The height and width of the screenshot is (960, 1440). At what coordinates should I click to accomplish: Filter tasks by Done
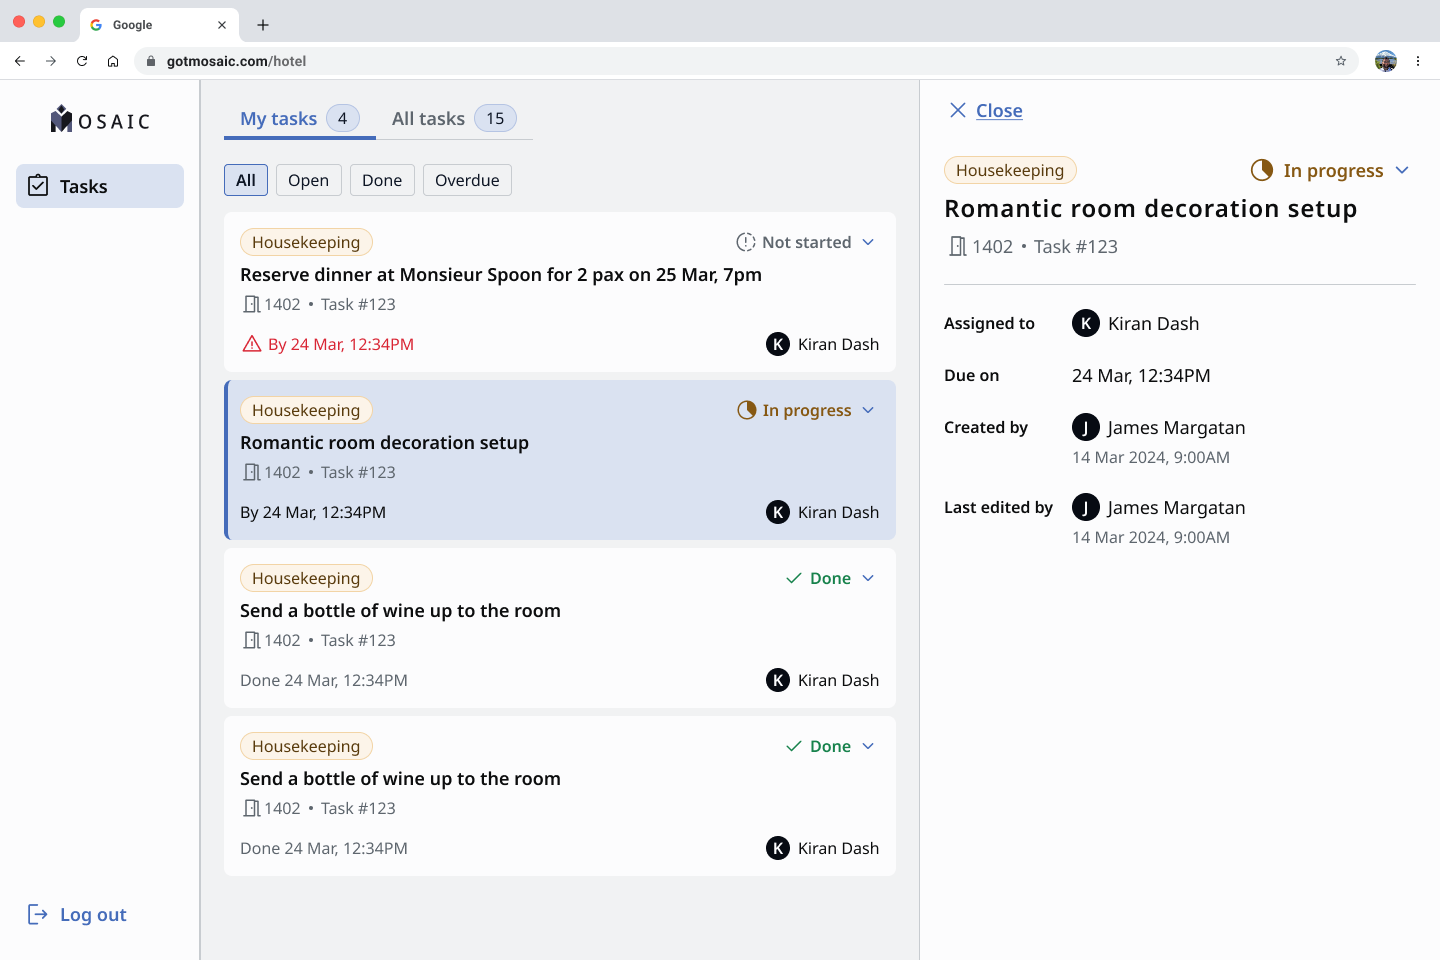[382, 180]
